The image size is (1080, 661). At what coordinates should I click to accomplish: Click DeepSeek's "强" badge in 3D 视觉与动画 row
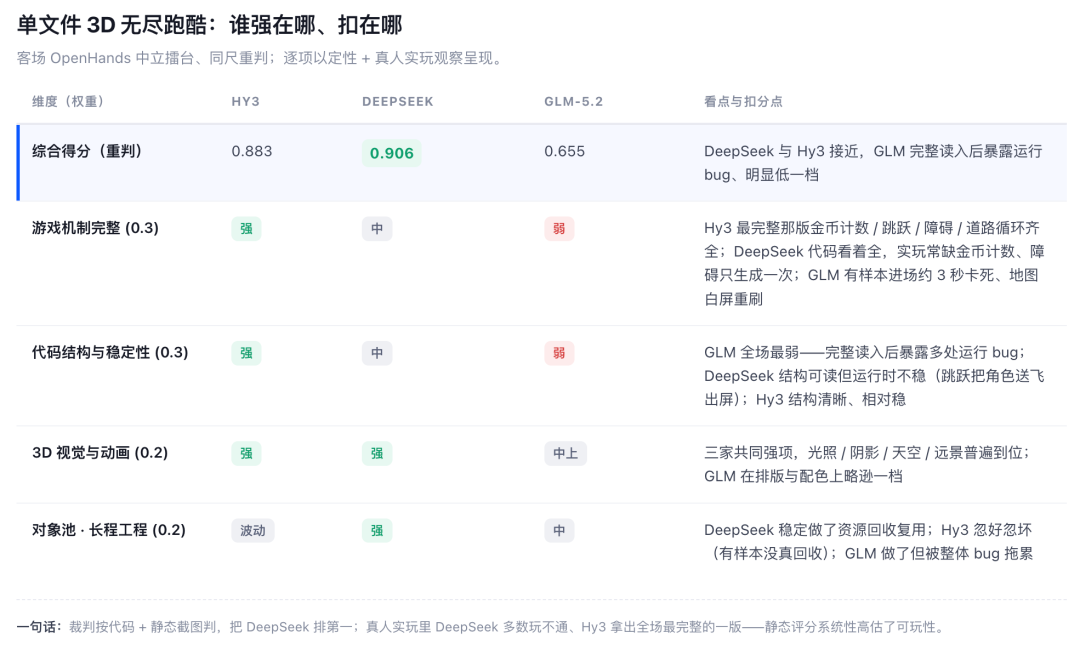point(377,453)
